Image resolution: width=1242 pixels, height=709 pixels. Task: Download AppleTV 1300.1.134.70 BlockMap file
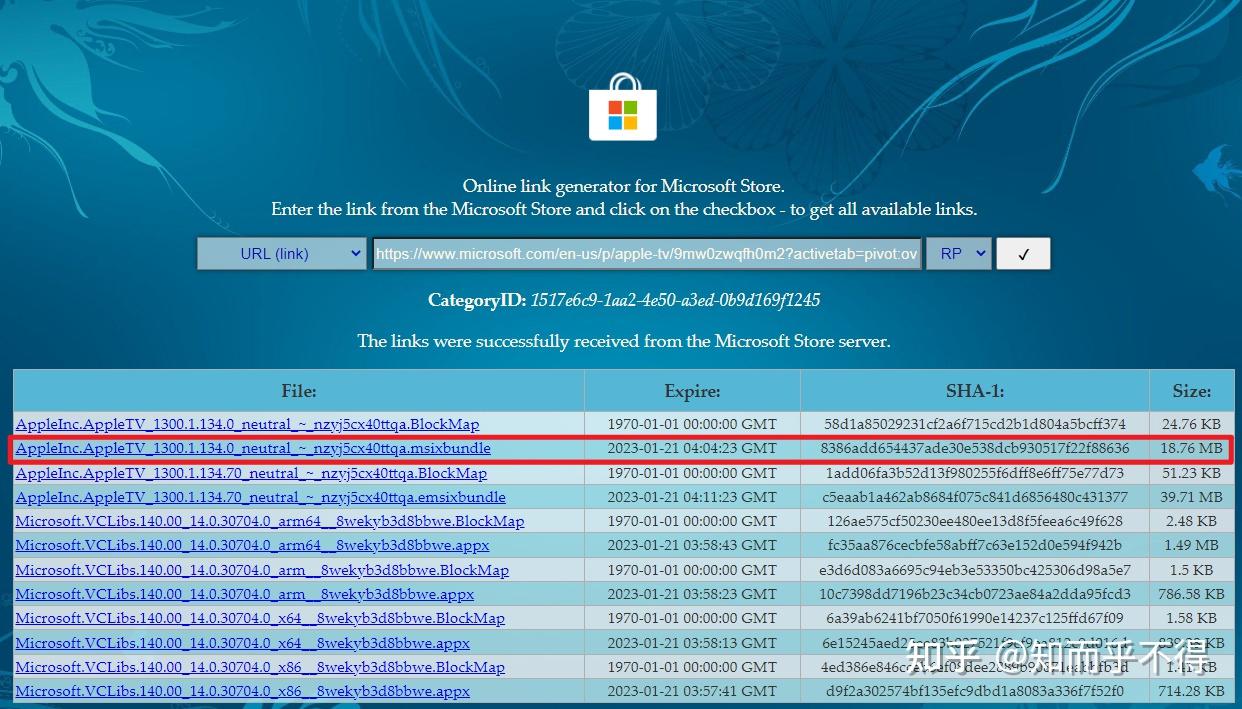(x=251, y=473)
